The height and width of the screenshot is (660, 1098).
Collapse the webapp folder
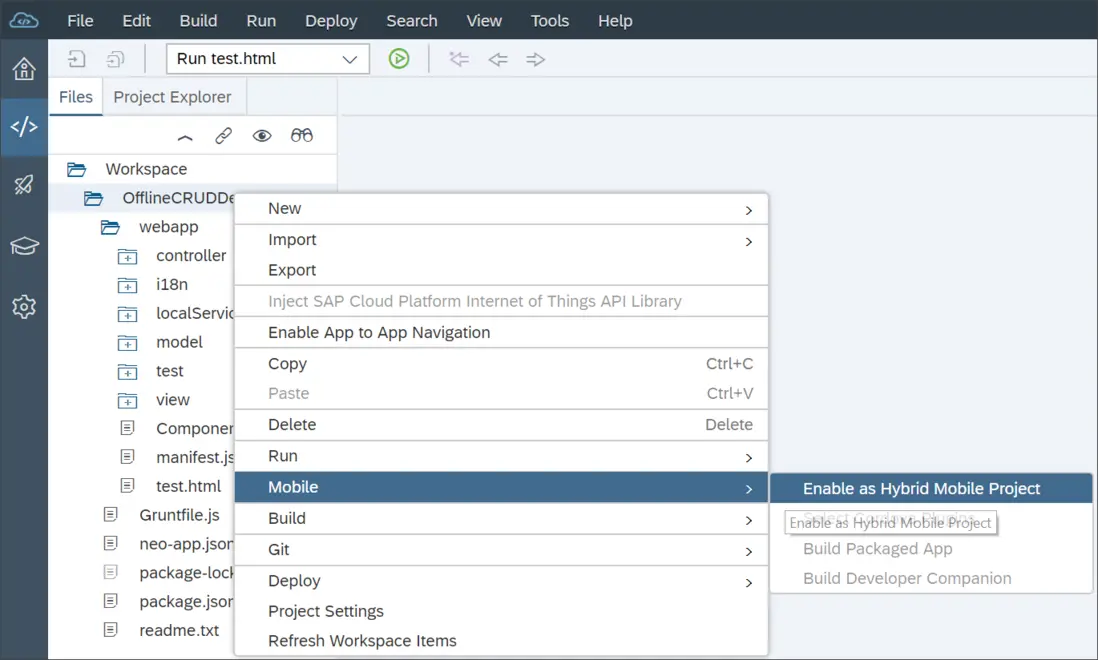(x=110, y=228)
